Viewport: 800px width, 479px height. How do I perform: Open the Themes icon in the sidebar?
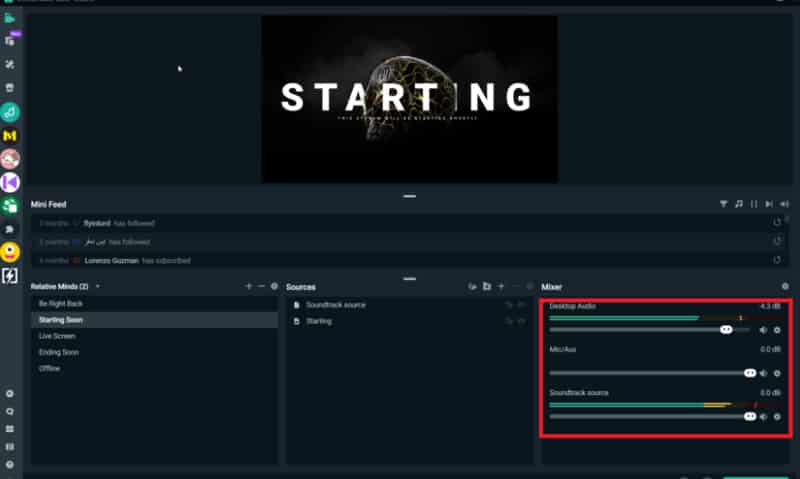pos(10,65)
